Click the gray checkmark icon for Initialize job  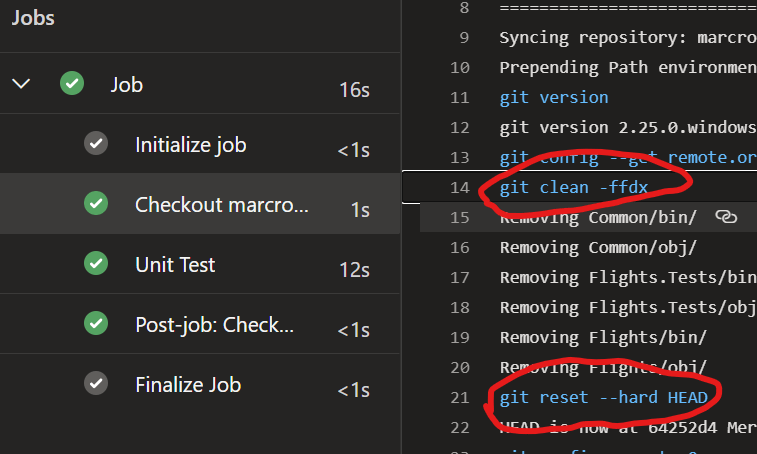[x=96, y=144]
